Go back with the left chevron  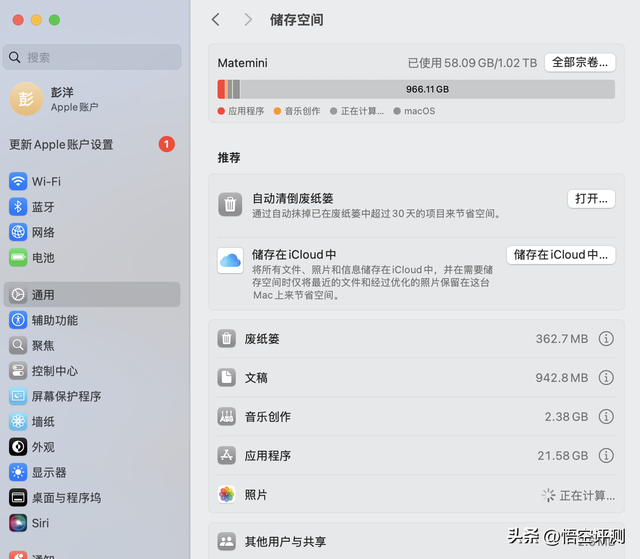216,20
